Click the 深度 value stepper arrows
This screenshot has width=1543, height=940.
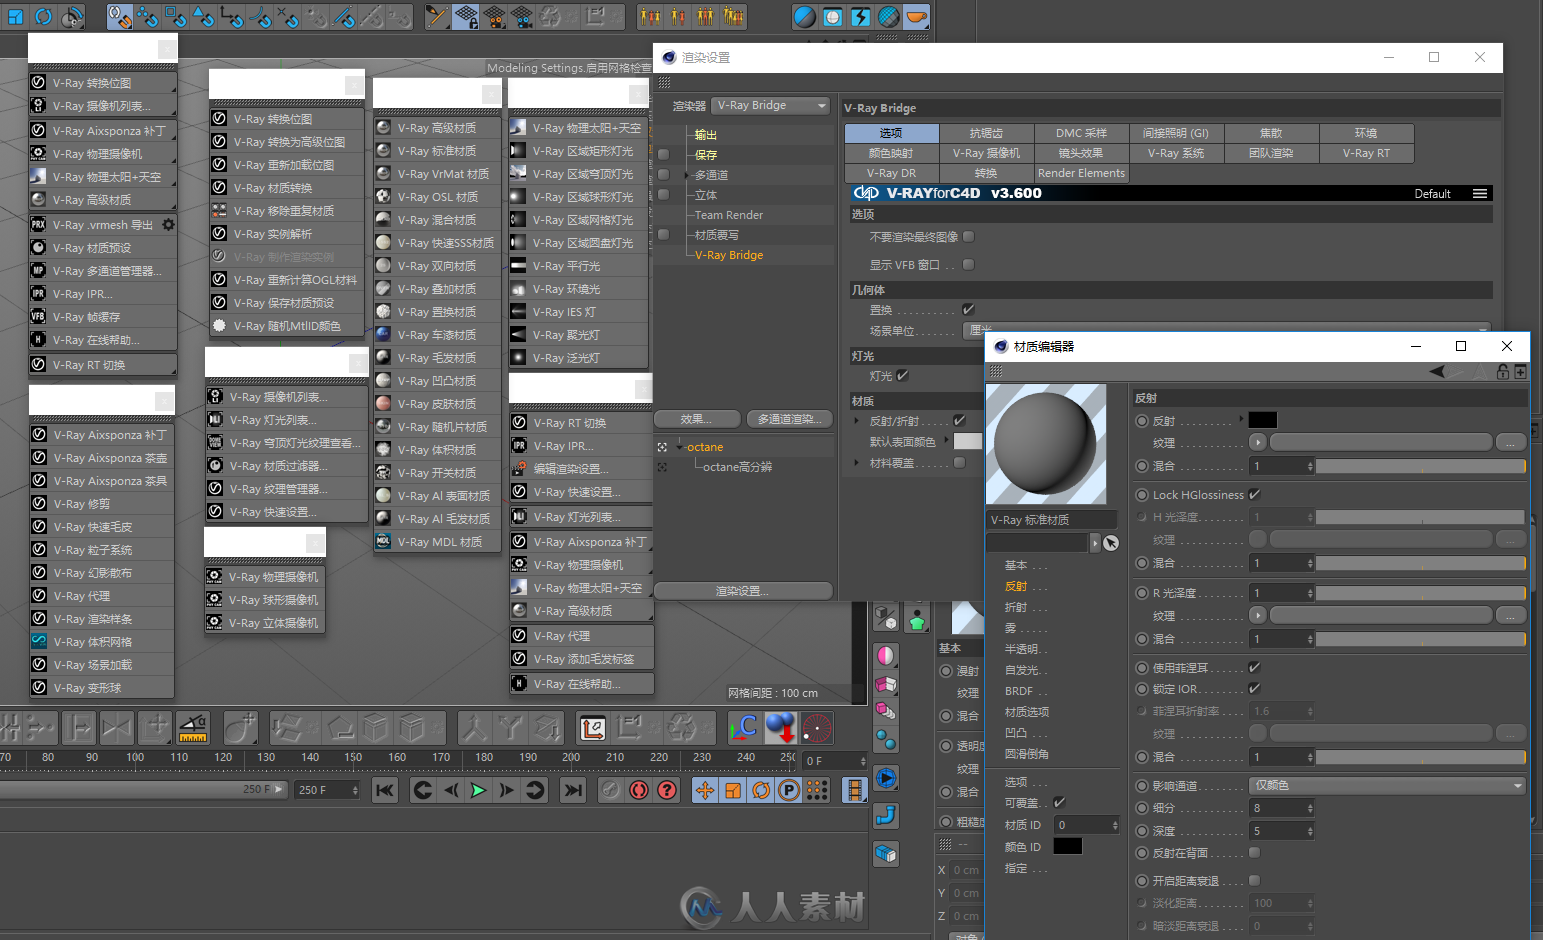1310,831
